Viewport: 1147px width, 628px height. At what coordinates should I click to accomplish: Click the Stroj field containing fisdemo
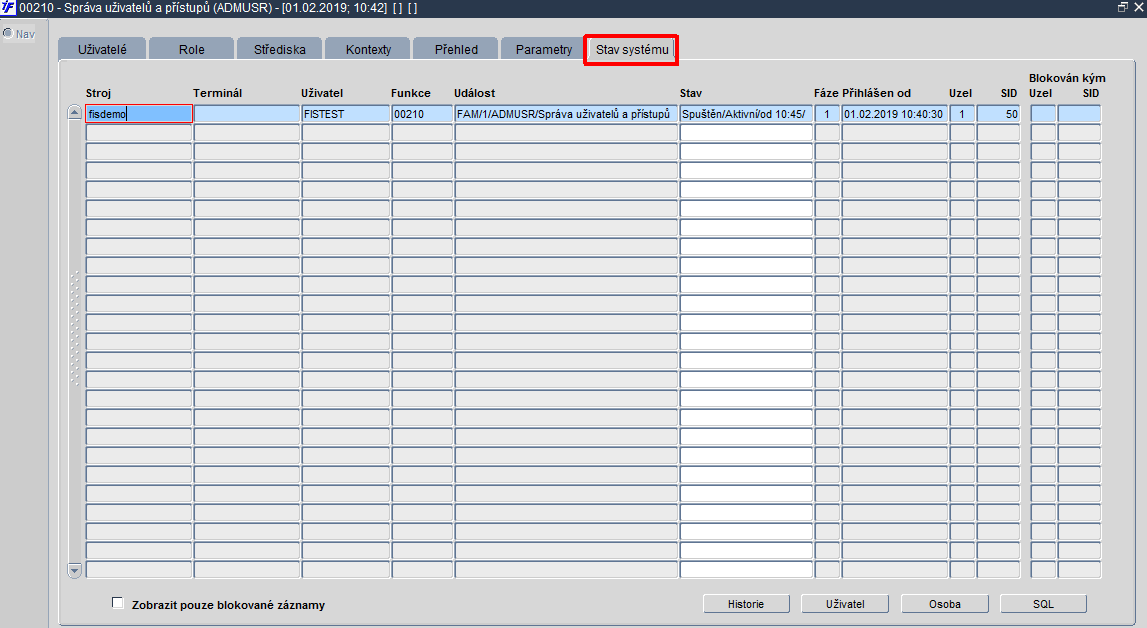(139, 114)
